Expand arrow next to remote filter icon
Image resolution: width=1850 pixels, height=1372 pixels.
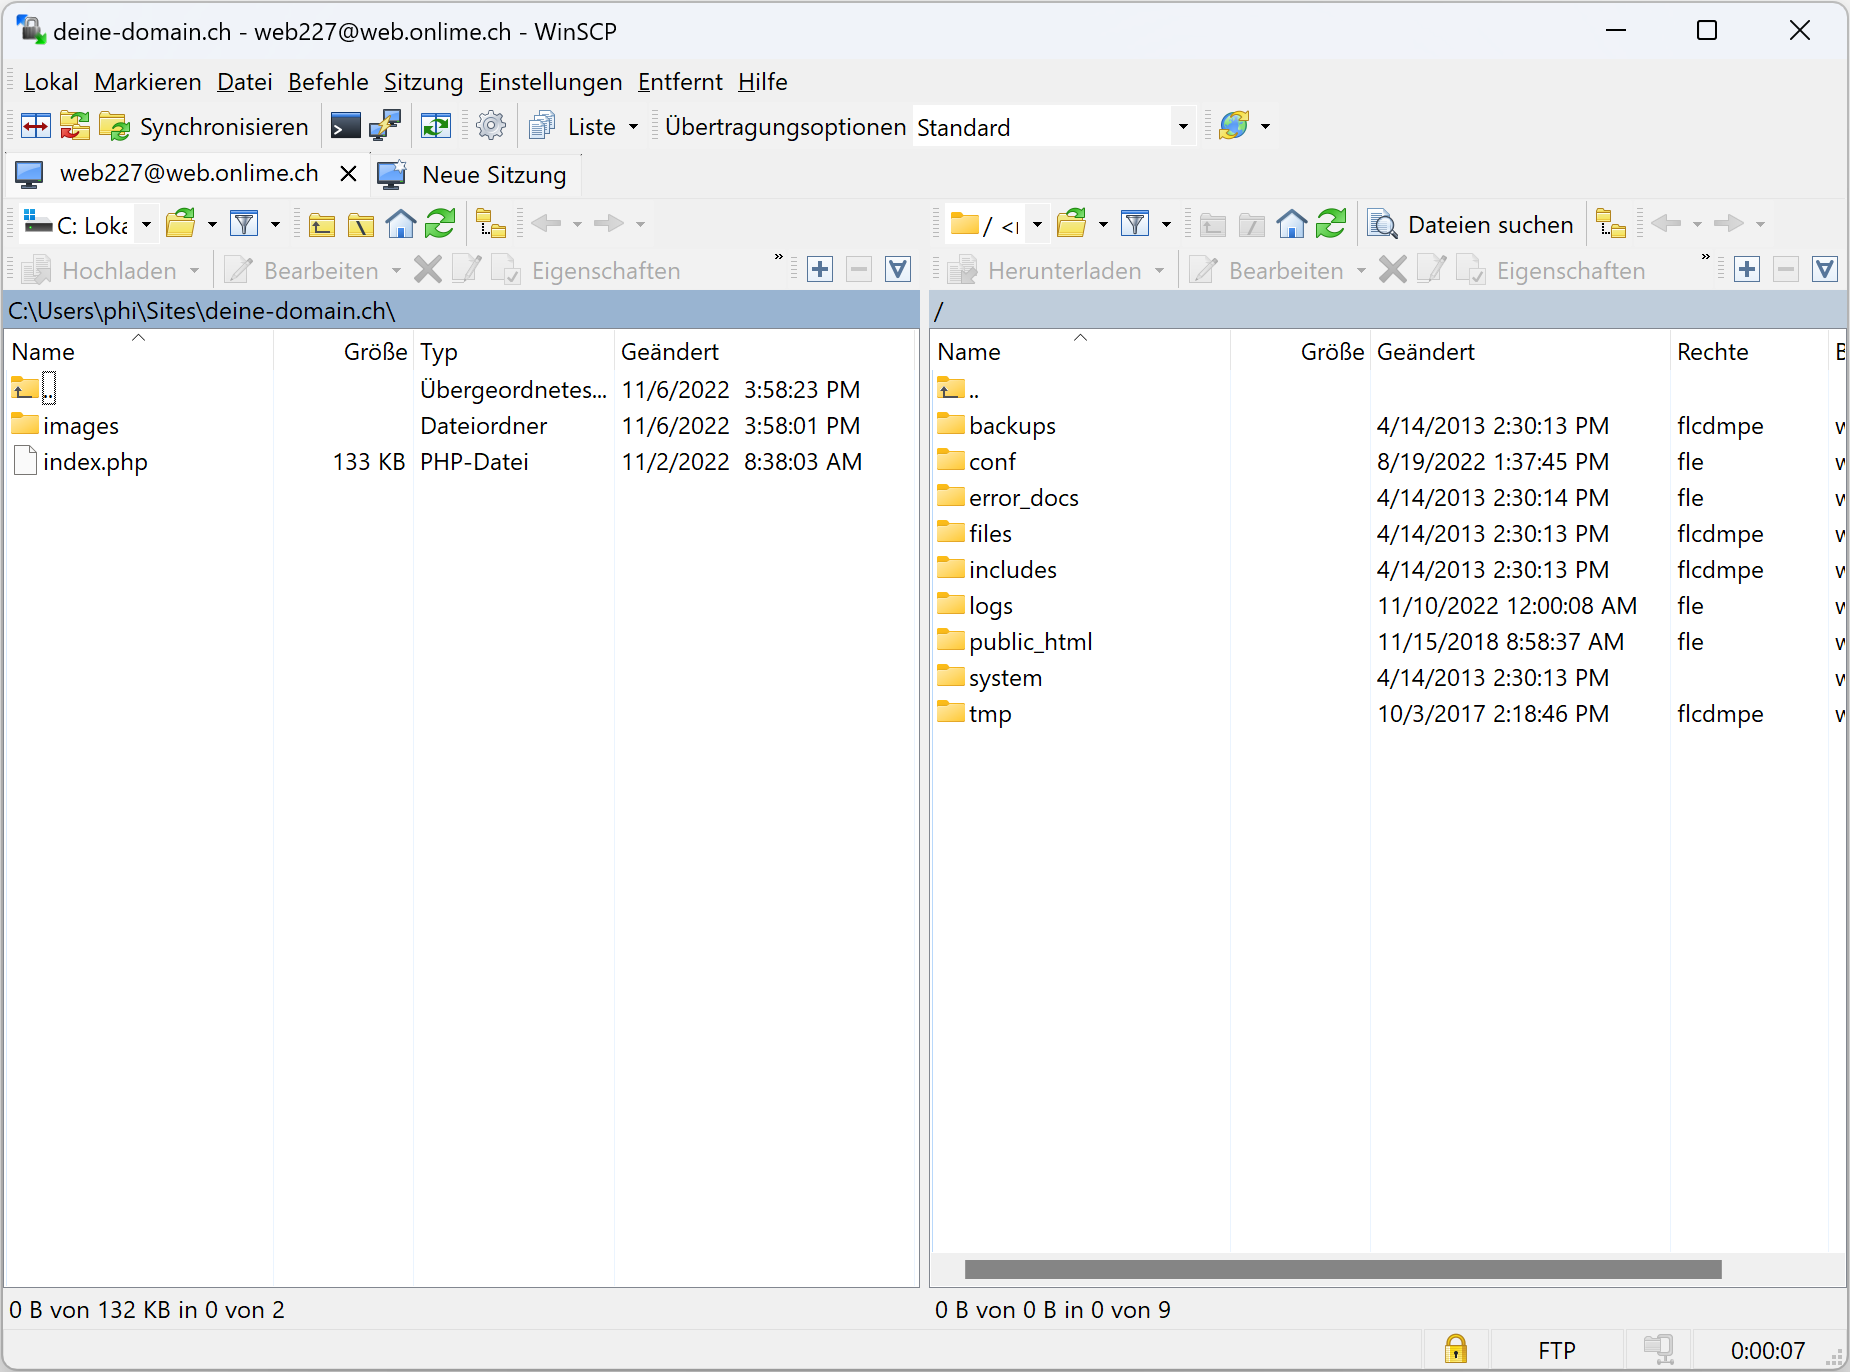(1166, 224)
